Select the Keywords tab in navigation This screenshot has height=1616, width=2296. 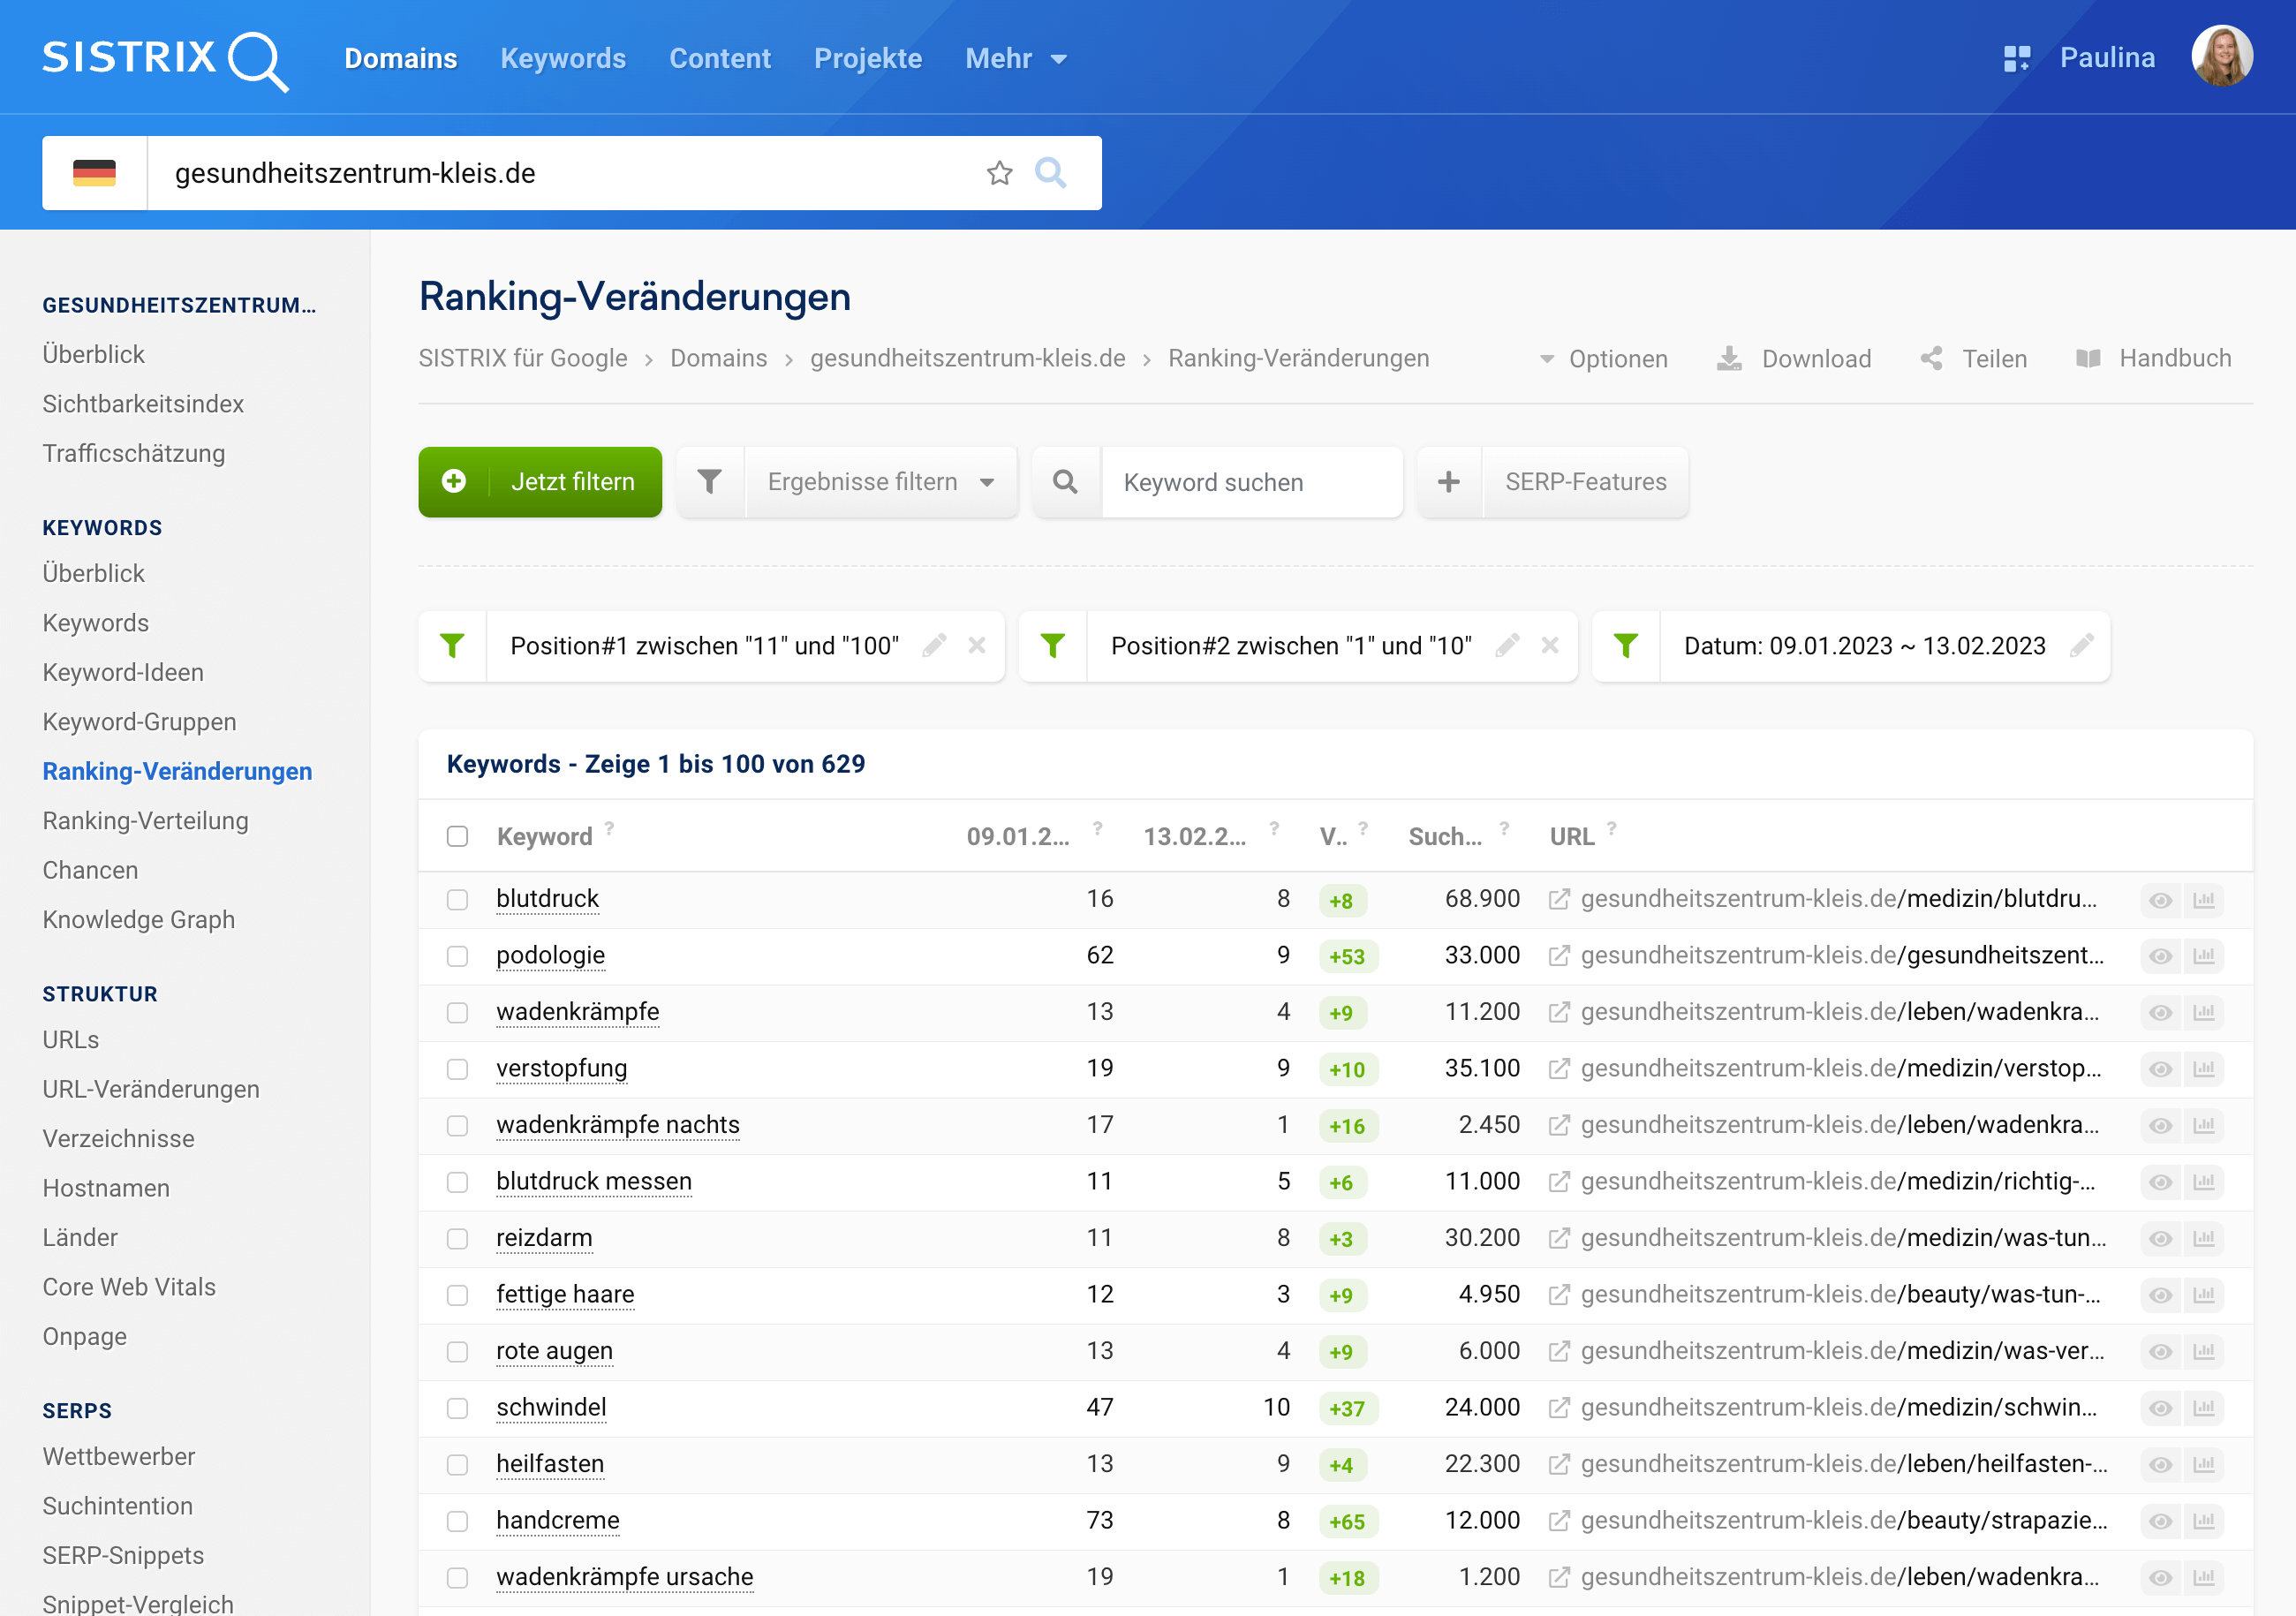coord(562,59)
